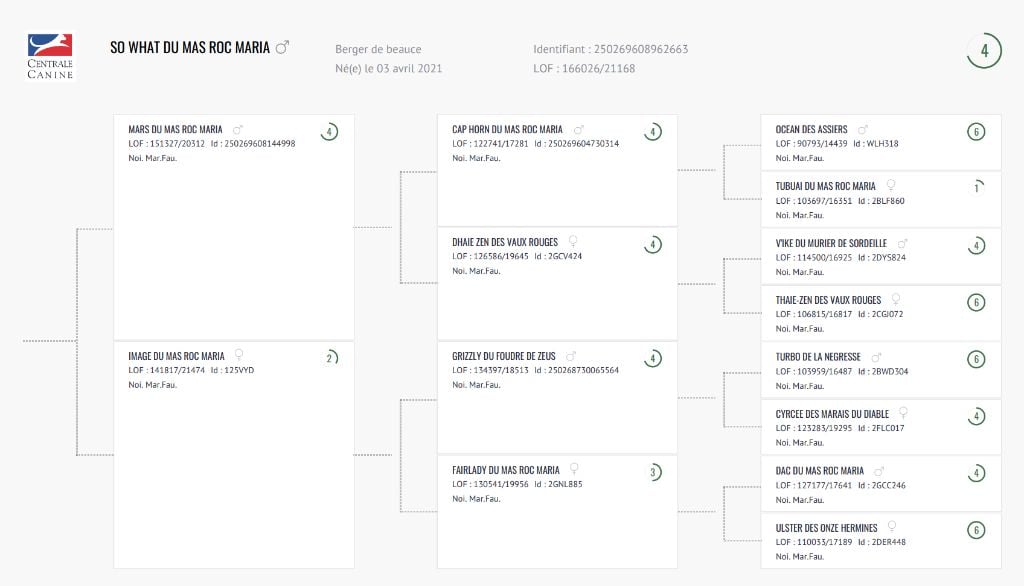Screen dimensions: 1024x586
Task: Open CYRCEE DES MARAIS DU DIABLE entry
Action: pos(832,414)
